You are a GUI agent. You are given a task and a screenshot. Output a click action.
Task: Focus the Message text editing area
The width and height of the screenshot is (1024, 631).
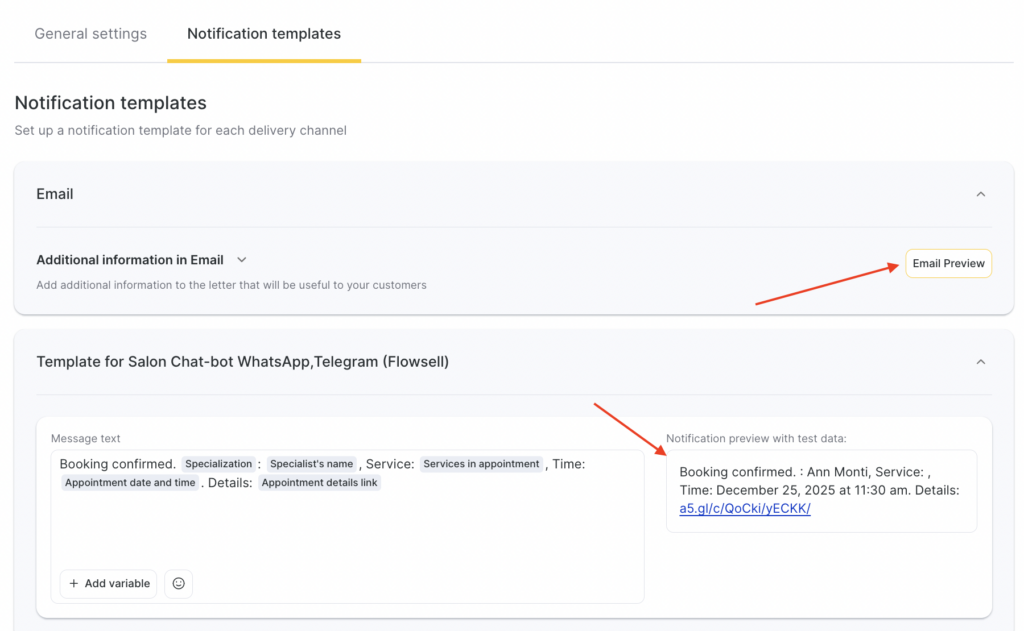click(347, 530)
